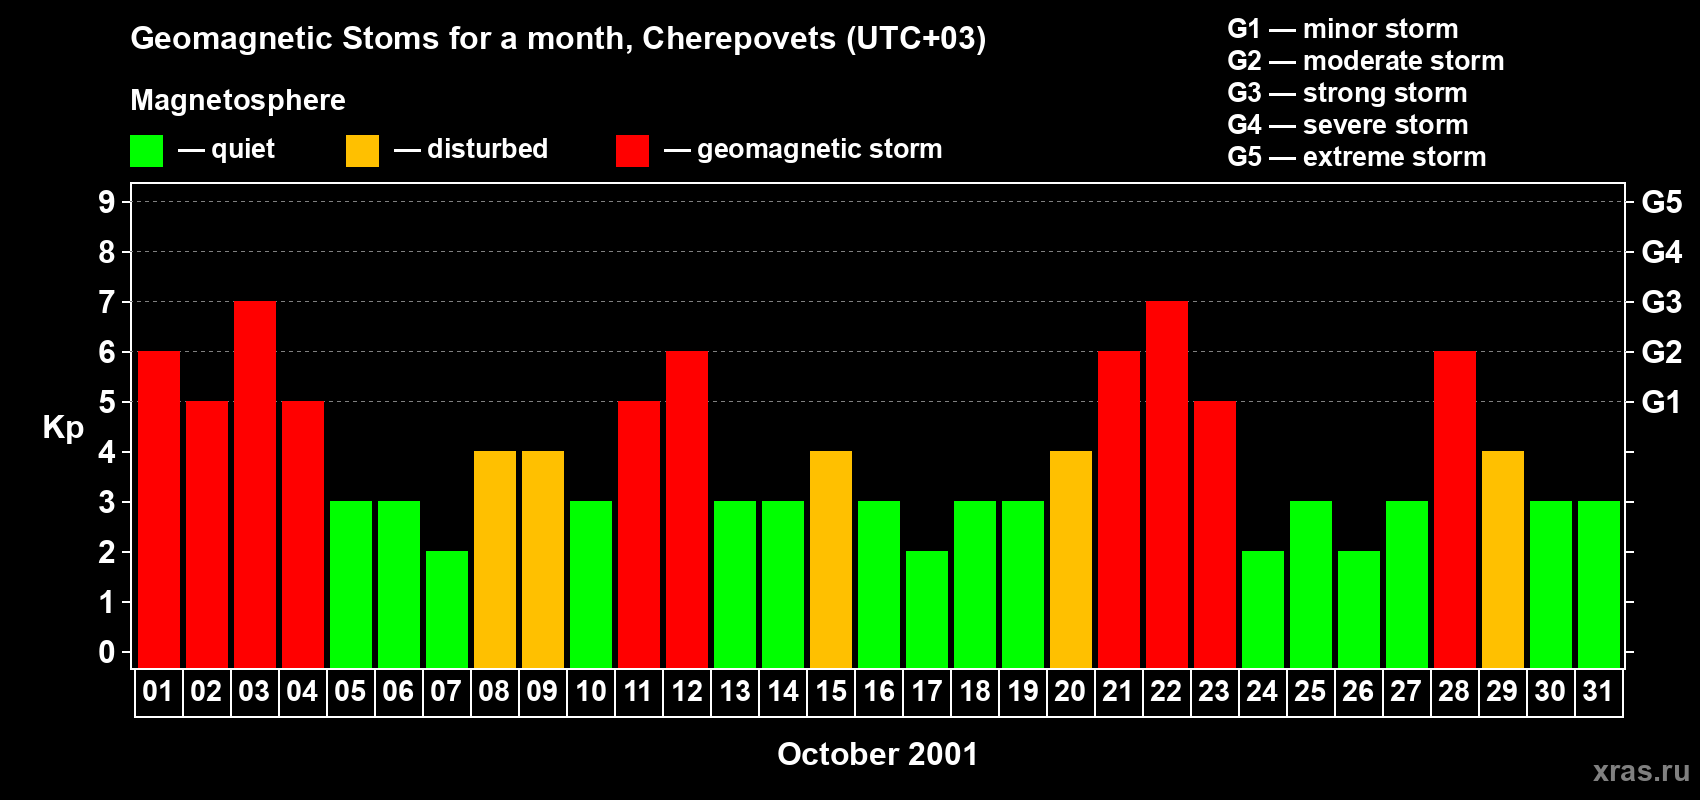Click the orange bar for day 09
The image size is (1700, 800).
[x=543, y=559]
